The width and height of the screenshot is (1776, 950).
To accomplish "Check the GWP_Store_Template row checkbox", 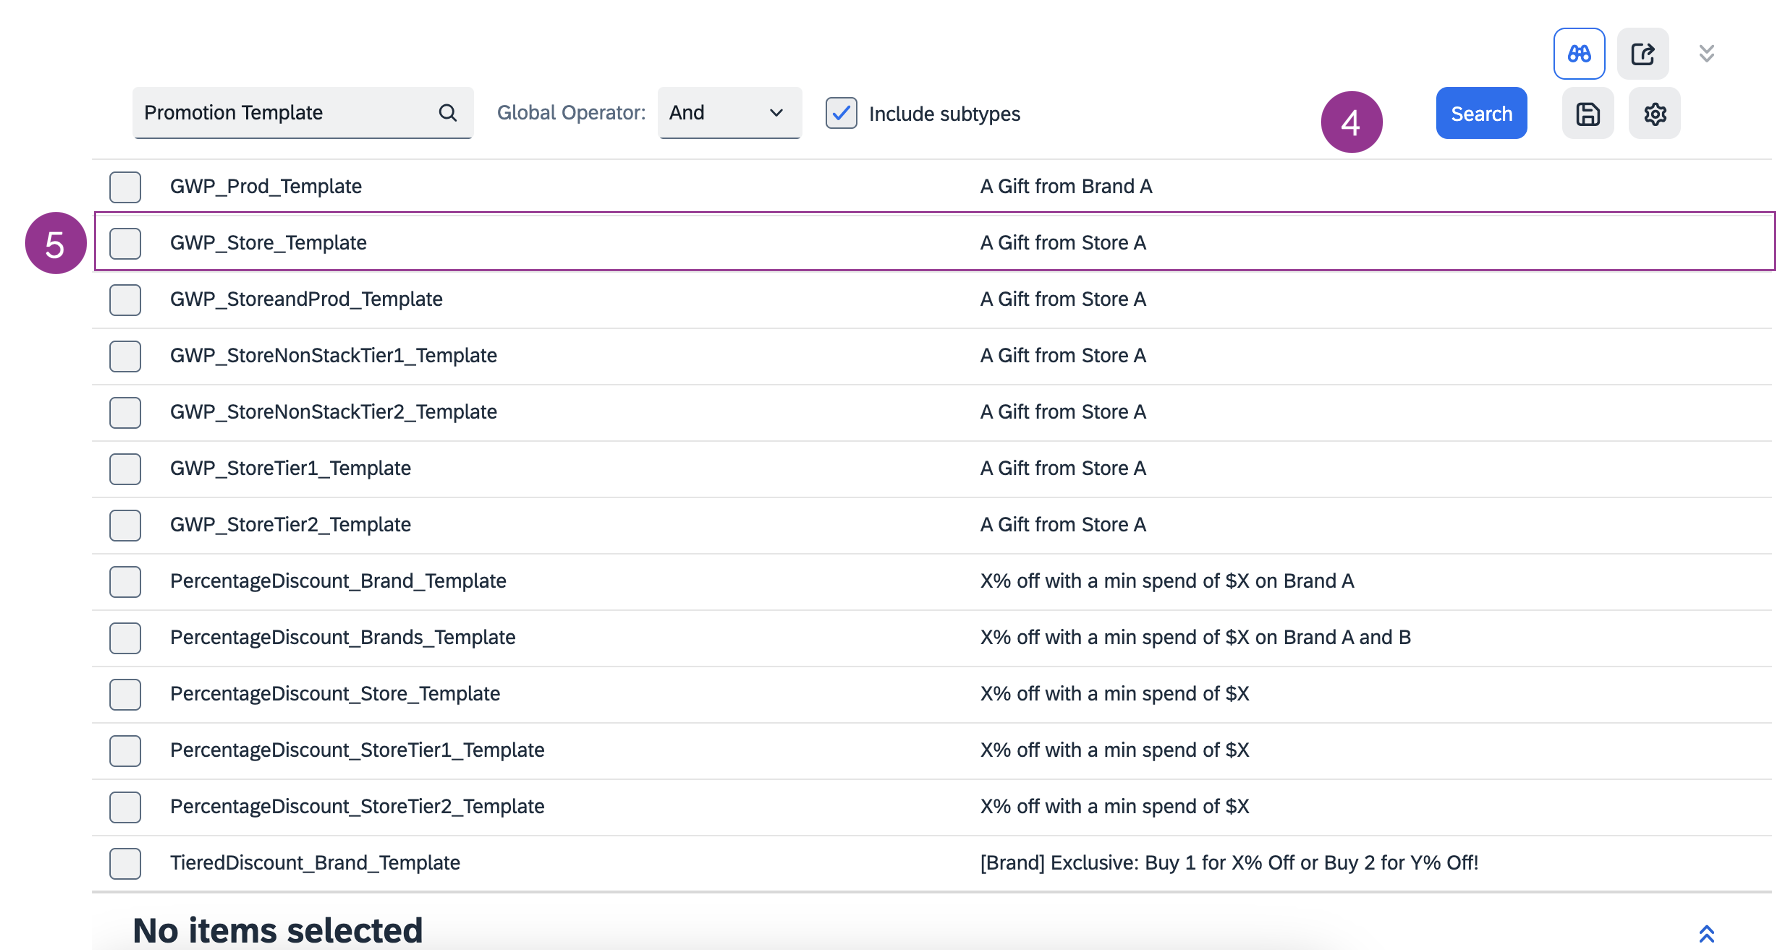I will coord(125,243).
